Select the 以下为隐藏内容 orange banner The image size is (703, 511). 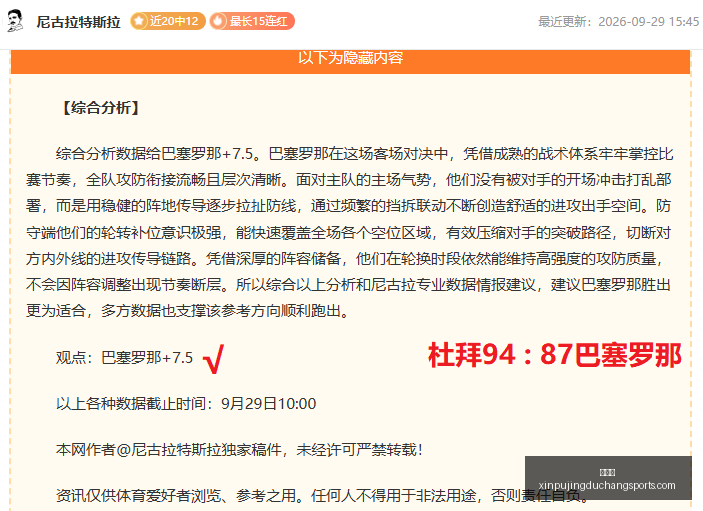pyautogui.click(x=350, y=61)
